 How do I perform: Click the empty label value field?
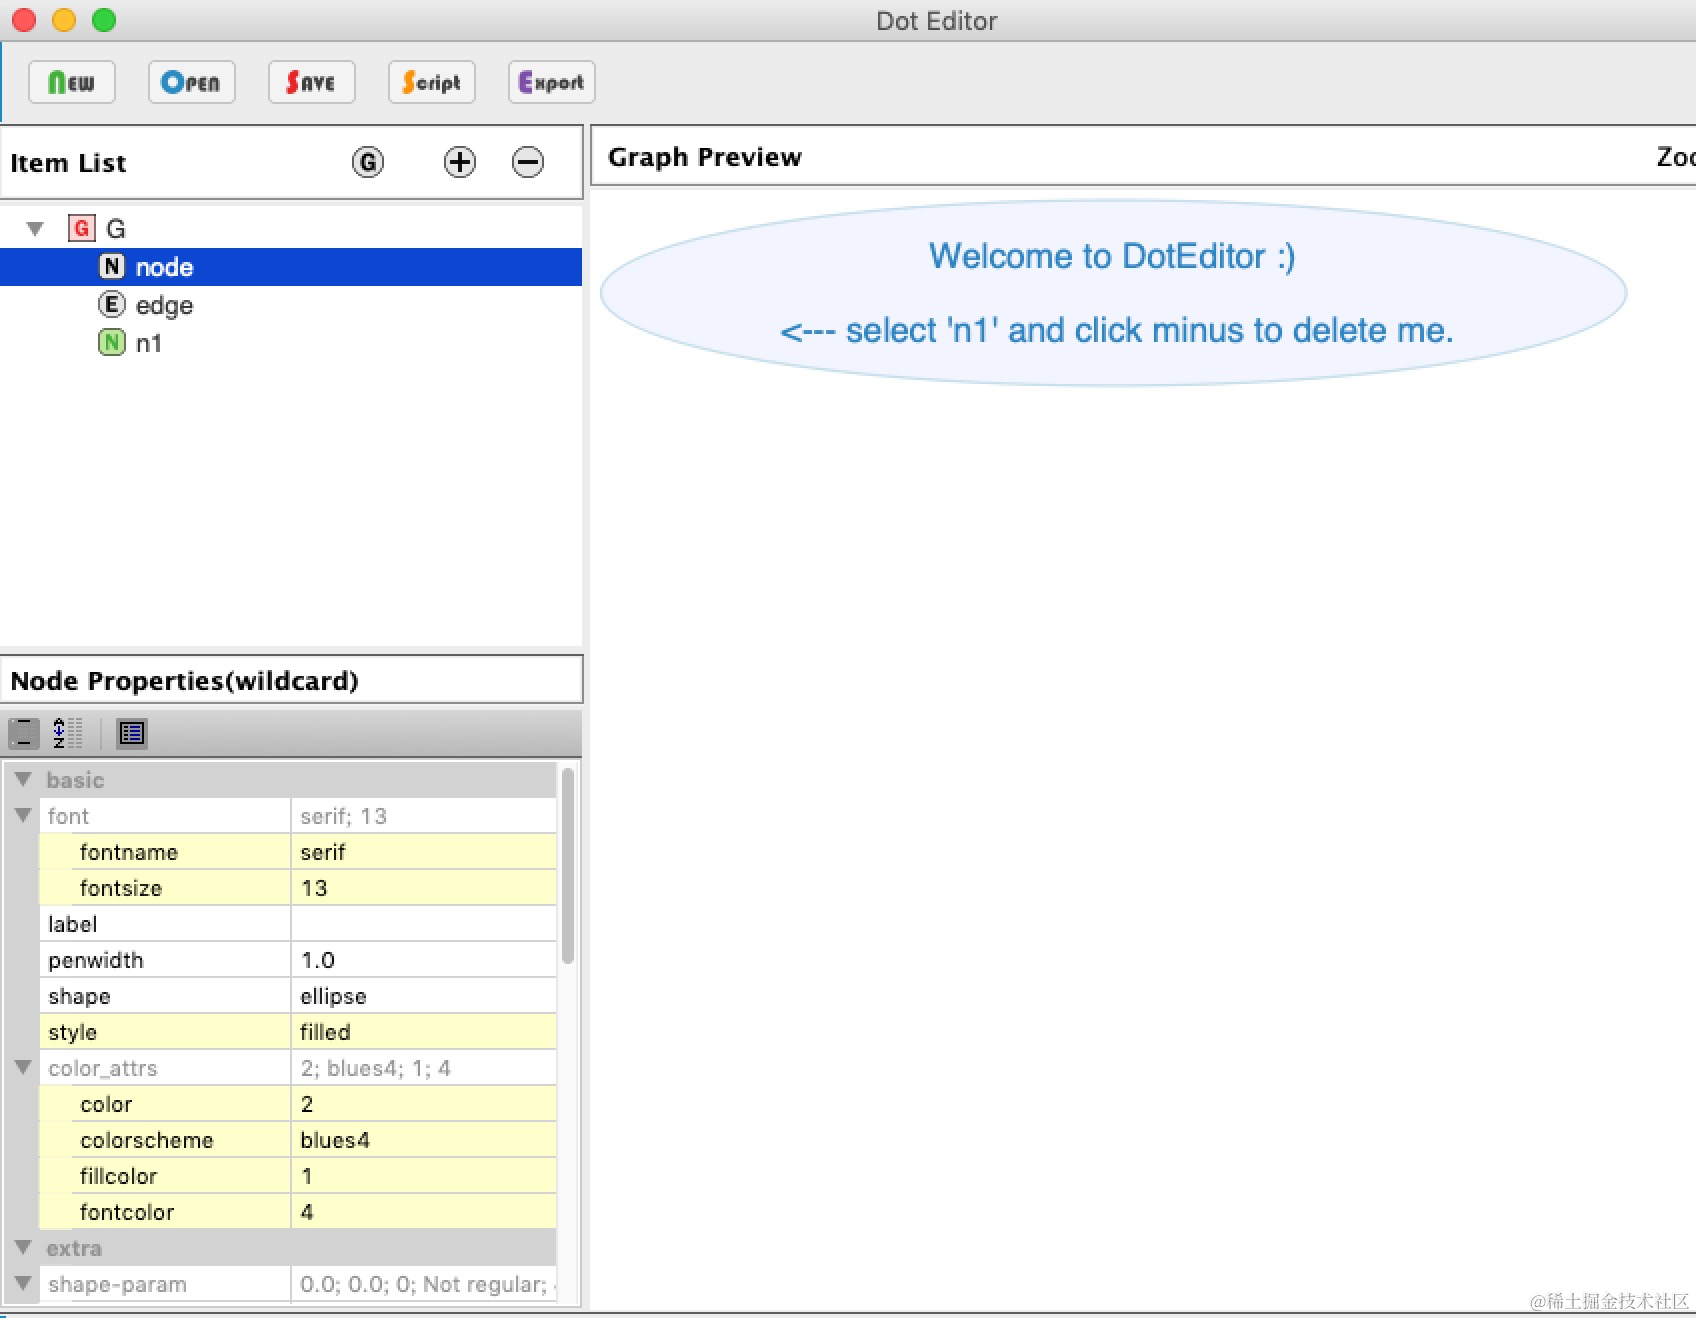click(x=424, y=924)
